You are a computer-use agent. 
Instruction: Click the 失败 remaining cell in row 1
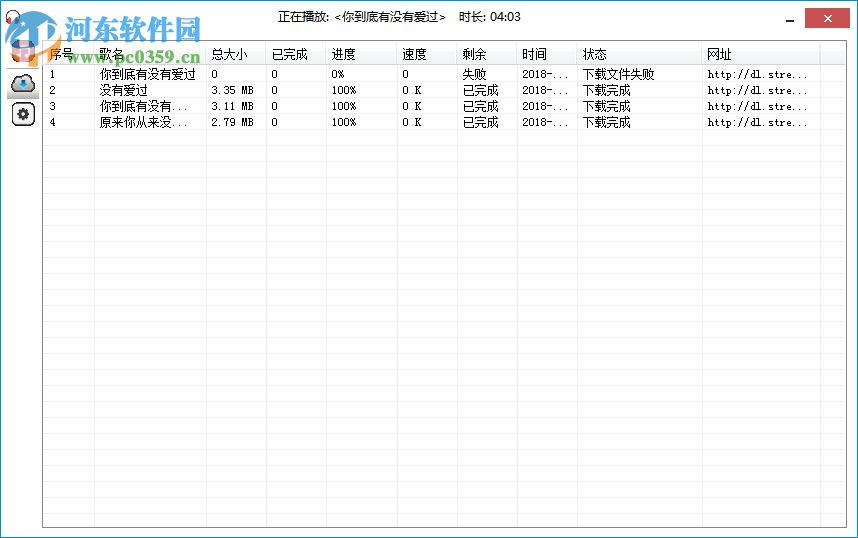(474, 74)
